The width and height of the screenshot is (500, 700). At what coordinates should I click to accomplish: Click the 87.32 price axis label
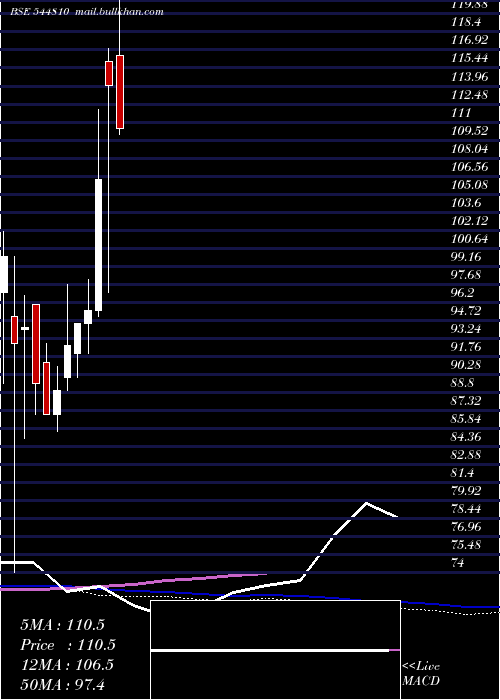pyautogui.click(x=466, y=401)
